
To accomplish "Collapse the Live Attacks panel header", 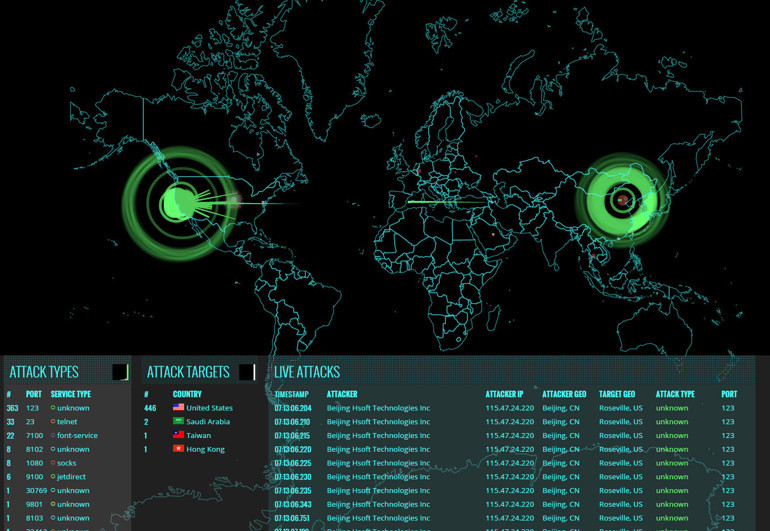I will point(307,372).
